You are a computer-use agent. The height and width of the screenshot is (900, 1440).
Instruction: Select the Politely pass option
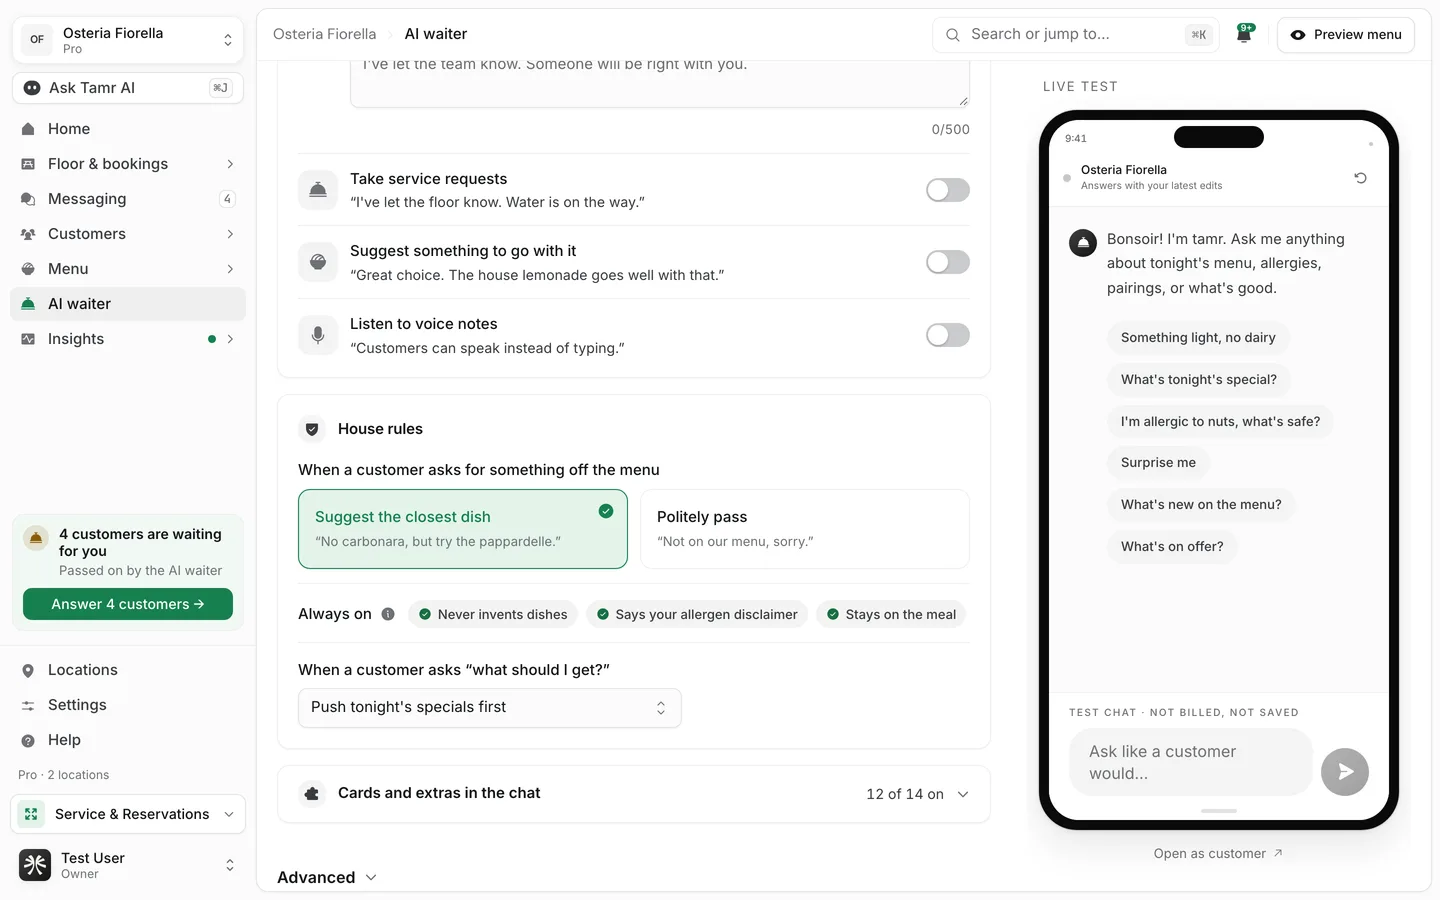805,529
